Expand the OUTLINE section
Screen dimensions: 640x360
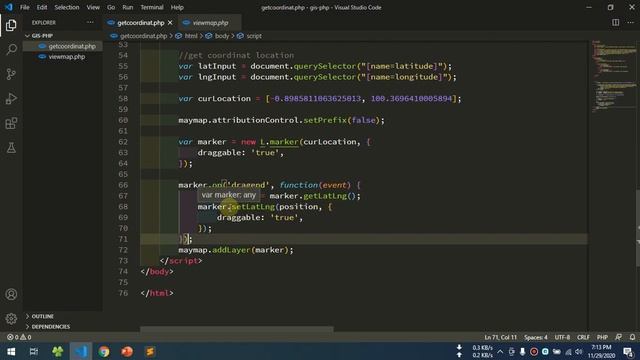(x=42, y=316)
